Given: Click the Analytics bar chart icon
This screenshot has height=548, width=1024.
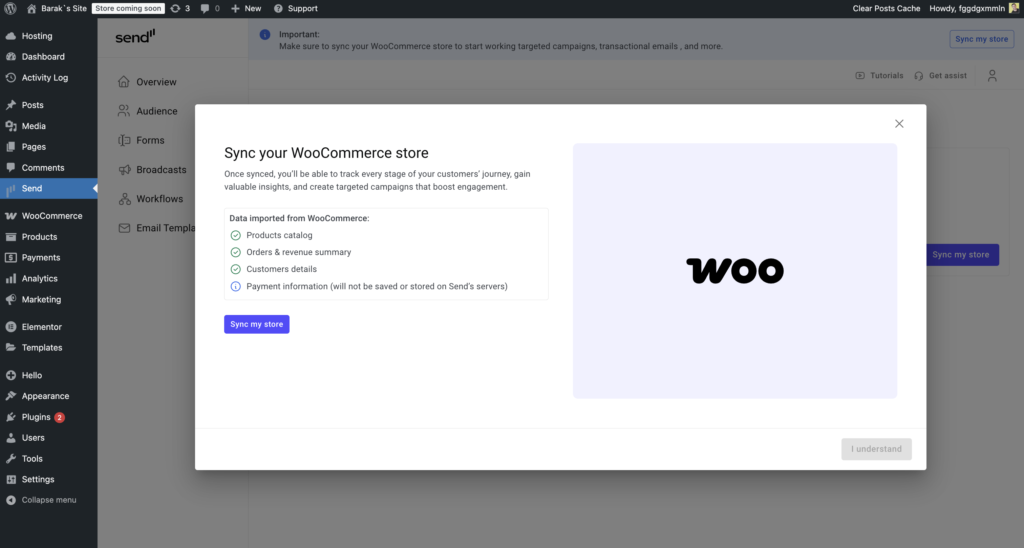Looking at the screenshot, I should click(11, 279).
